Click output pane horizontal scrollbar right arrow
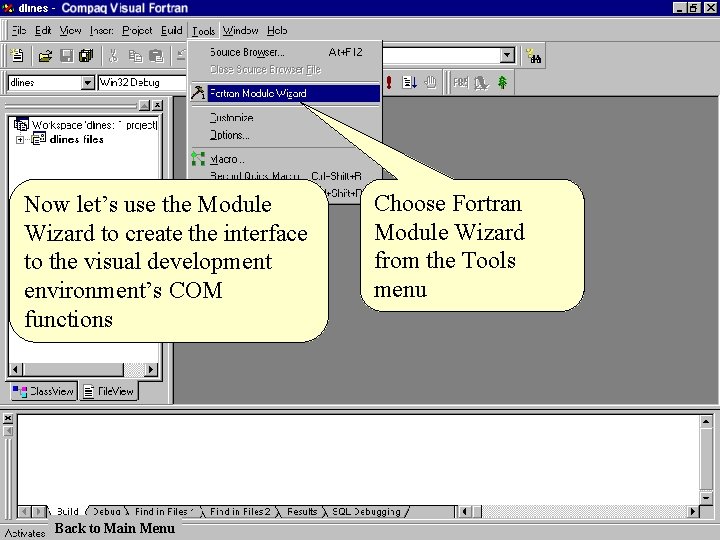 point(692,512)
